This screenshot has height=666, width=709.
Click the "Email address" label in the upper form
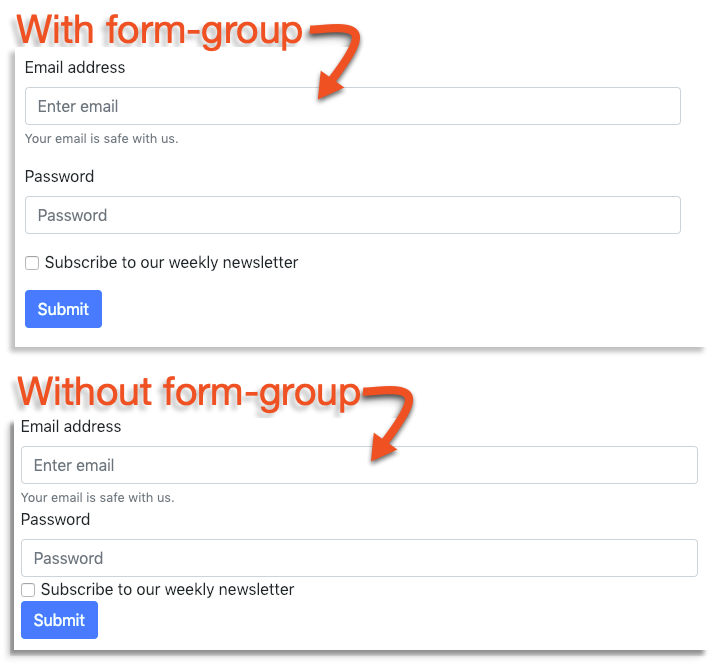tap(75, 68)
